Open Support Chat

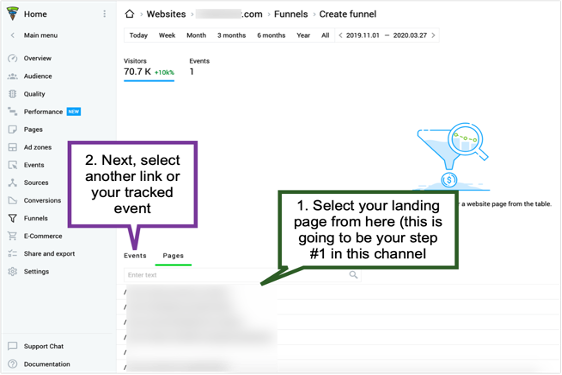coord(44,346)
